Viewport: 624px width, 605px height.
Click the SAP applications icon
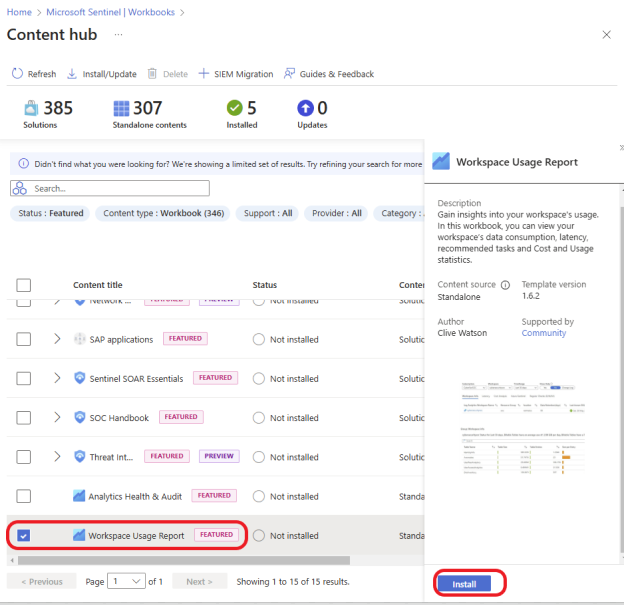pos(80,339)
